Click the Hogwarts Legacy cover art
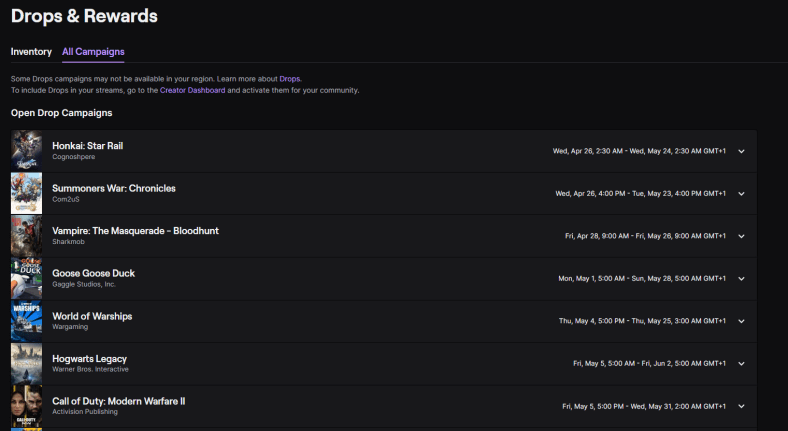This screenshot has width=788, height=431. pyautogui.click(x=27, y=364)
